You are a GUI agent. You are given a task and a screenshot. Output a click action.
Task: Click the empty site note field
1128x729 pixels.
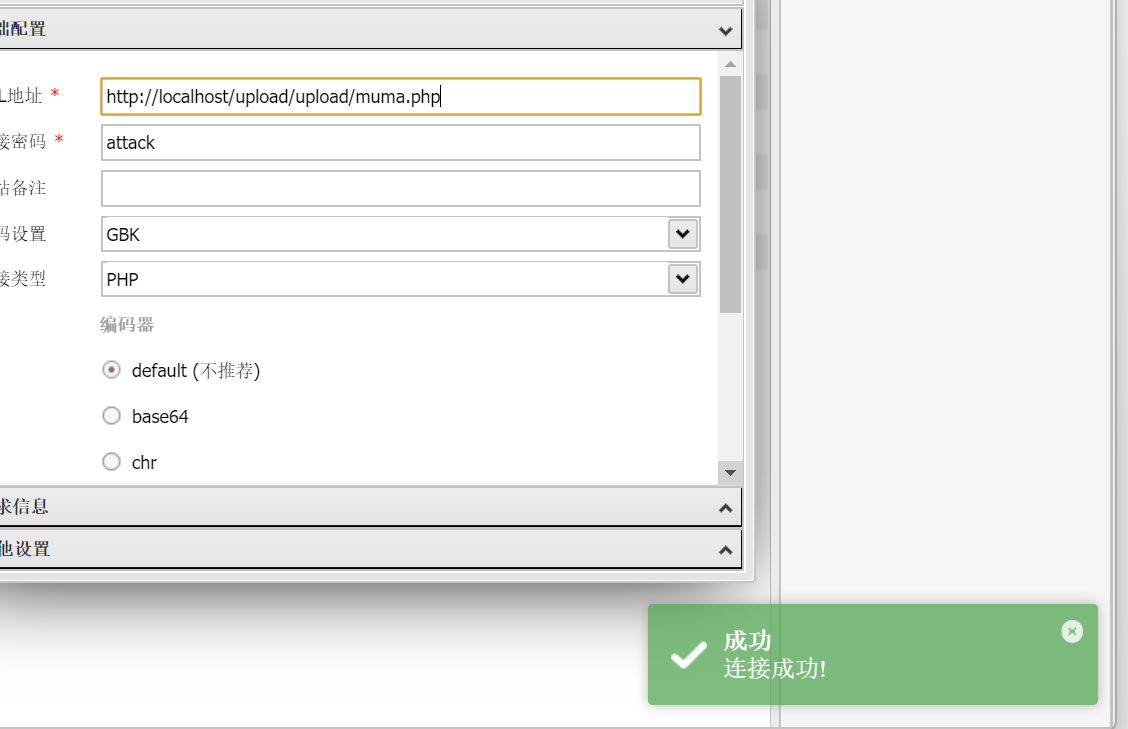(x=400, y=188)
